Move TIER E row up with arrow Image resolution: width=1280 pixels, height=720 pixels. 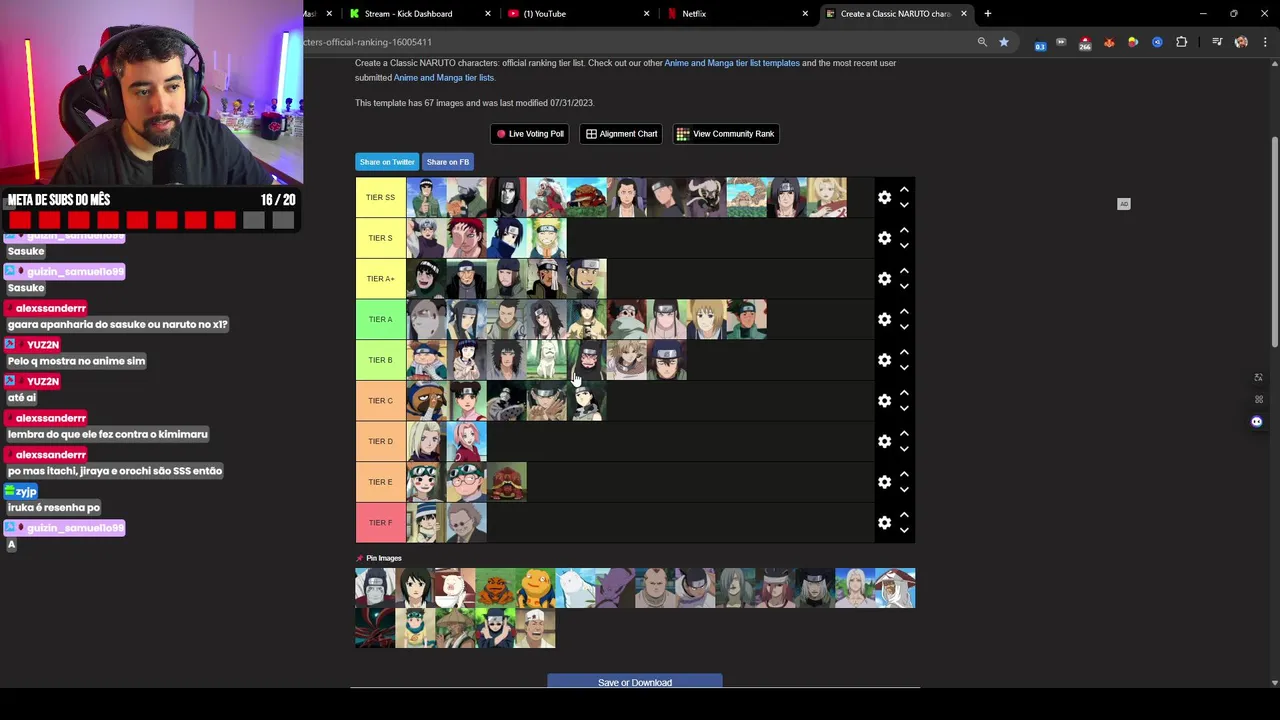coord(904,474)
